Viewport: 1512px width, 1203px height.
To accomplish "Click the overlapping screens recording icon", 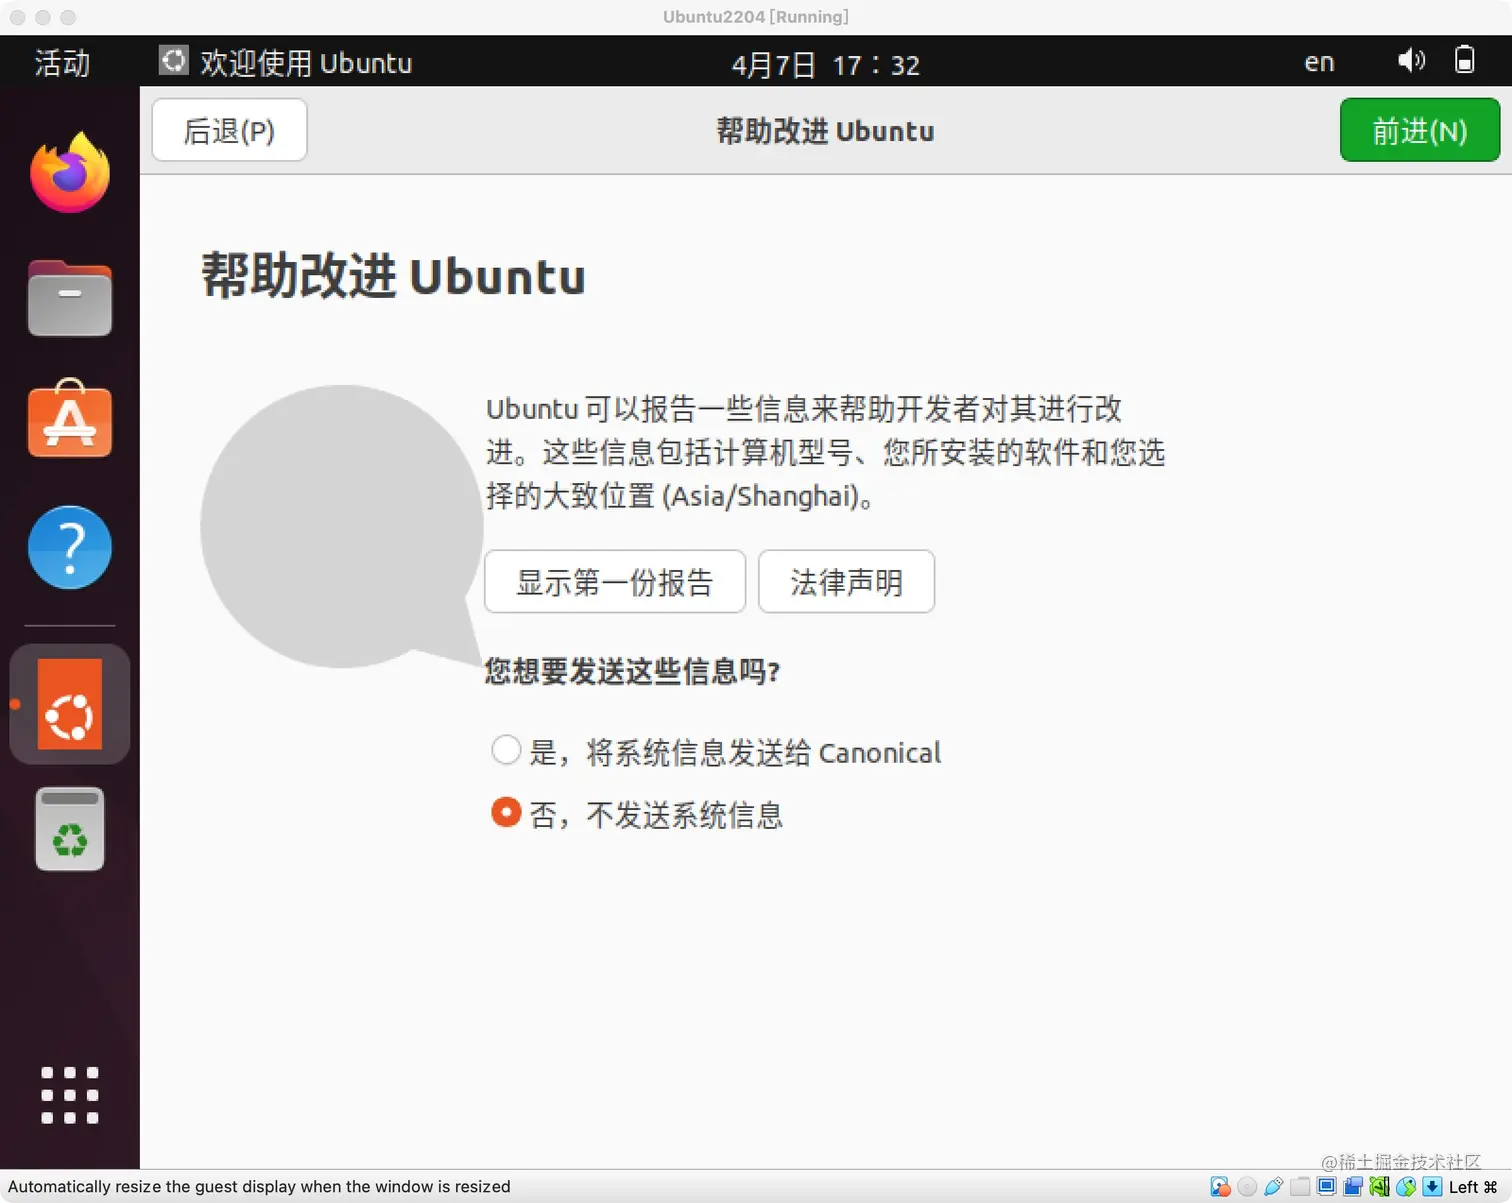I will click(x=1353, y=1187).
